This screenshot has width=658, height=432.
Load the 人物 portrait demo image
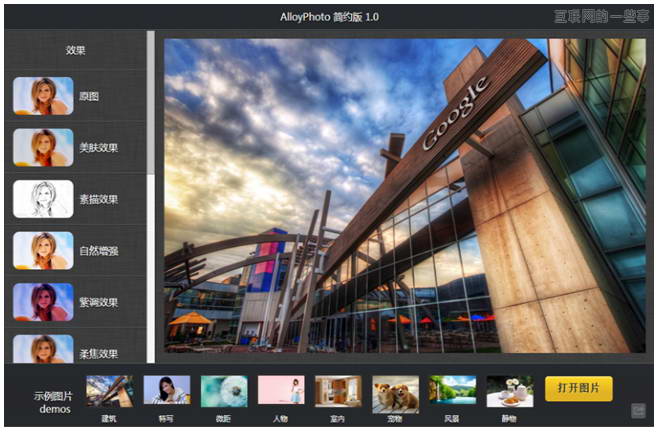[281, 391]
